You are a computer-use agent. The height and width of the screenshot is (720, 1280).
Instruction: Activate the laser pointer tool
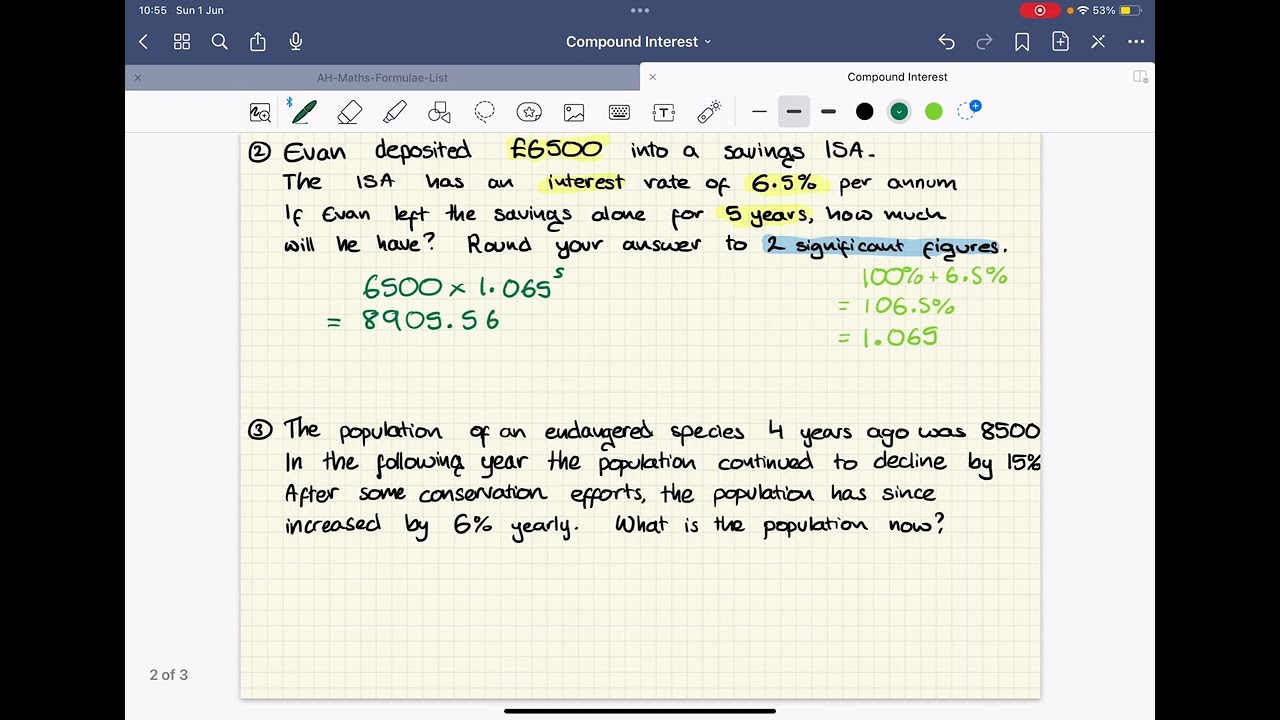(x=709, y=112)
